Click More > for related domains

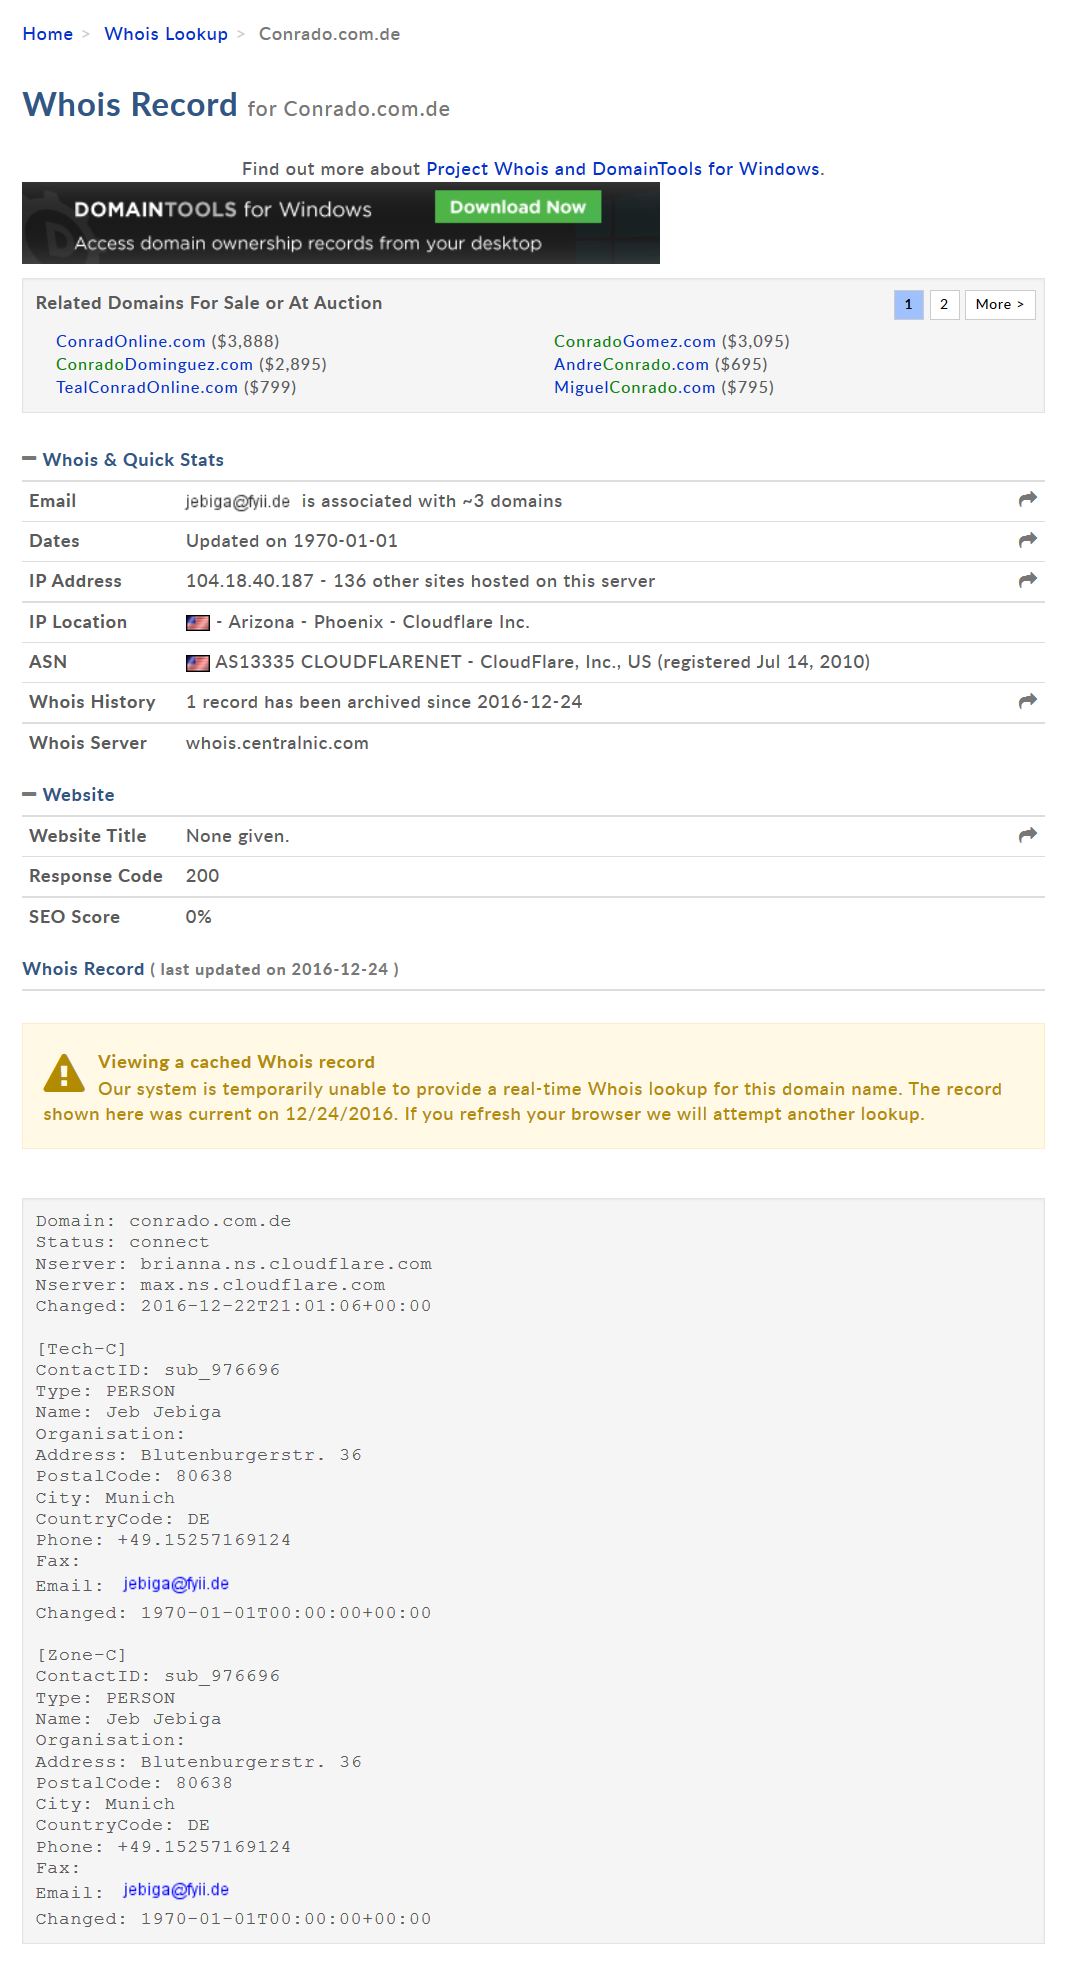pos(1000,305)
